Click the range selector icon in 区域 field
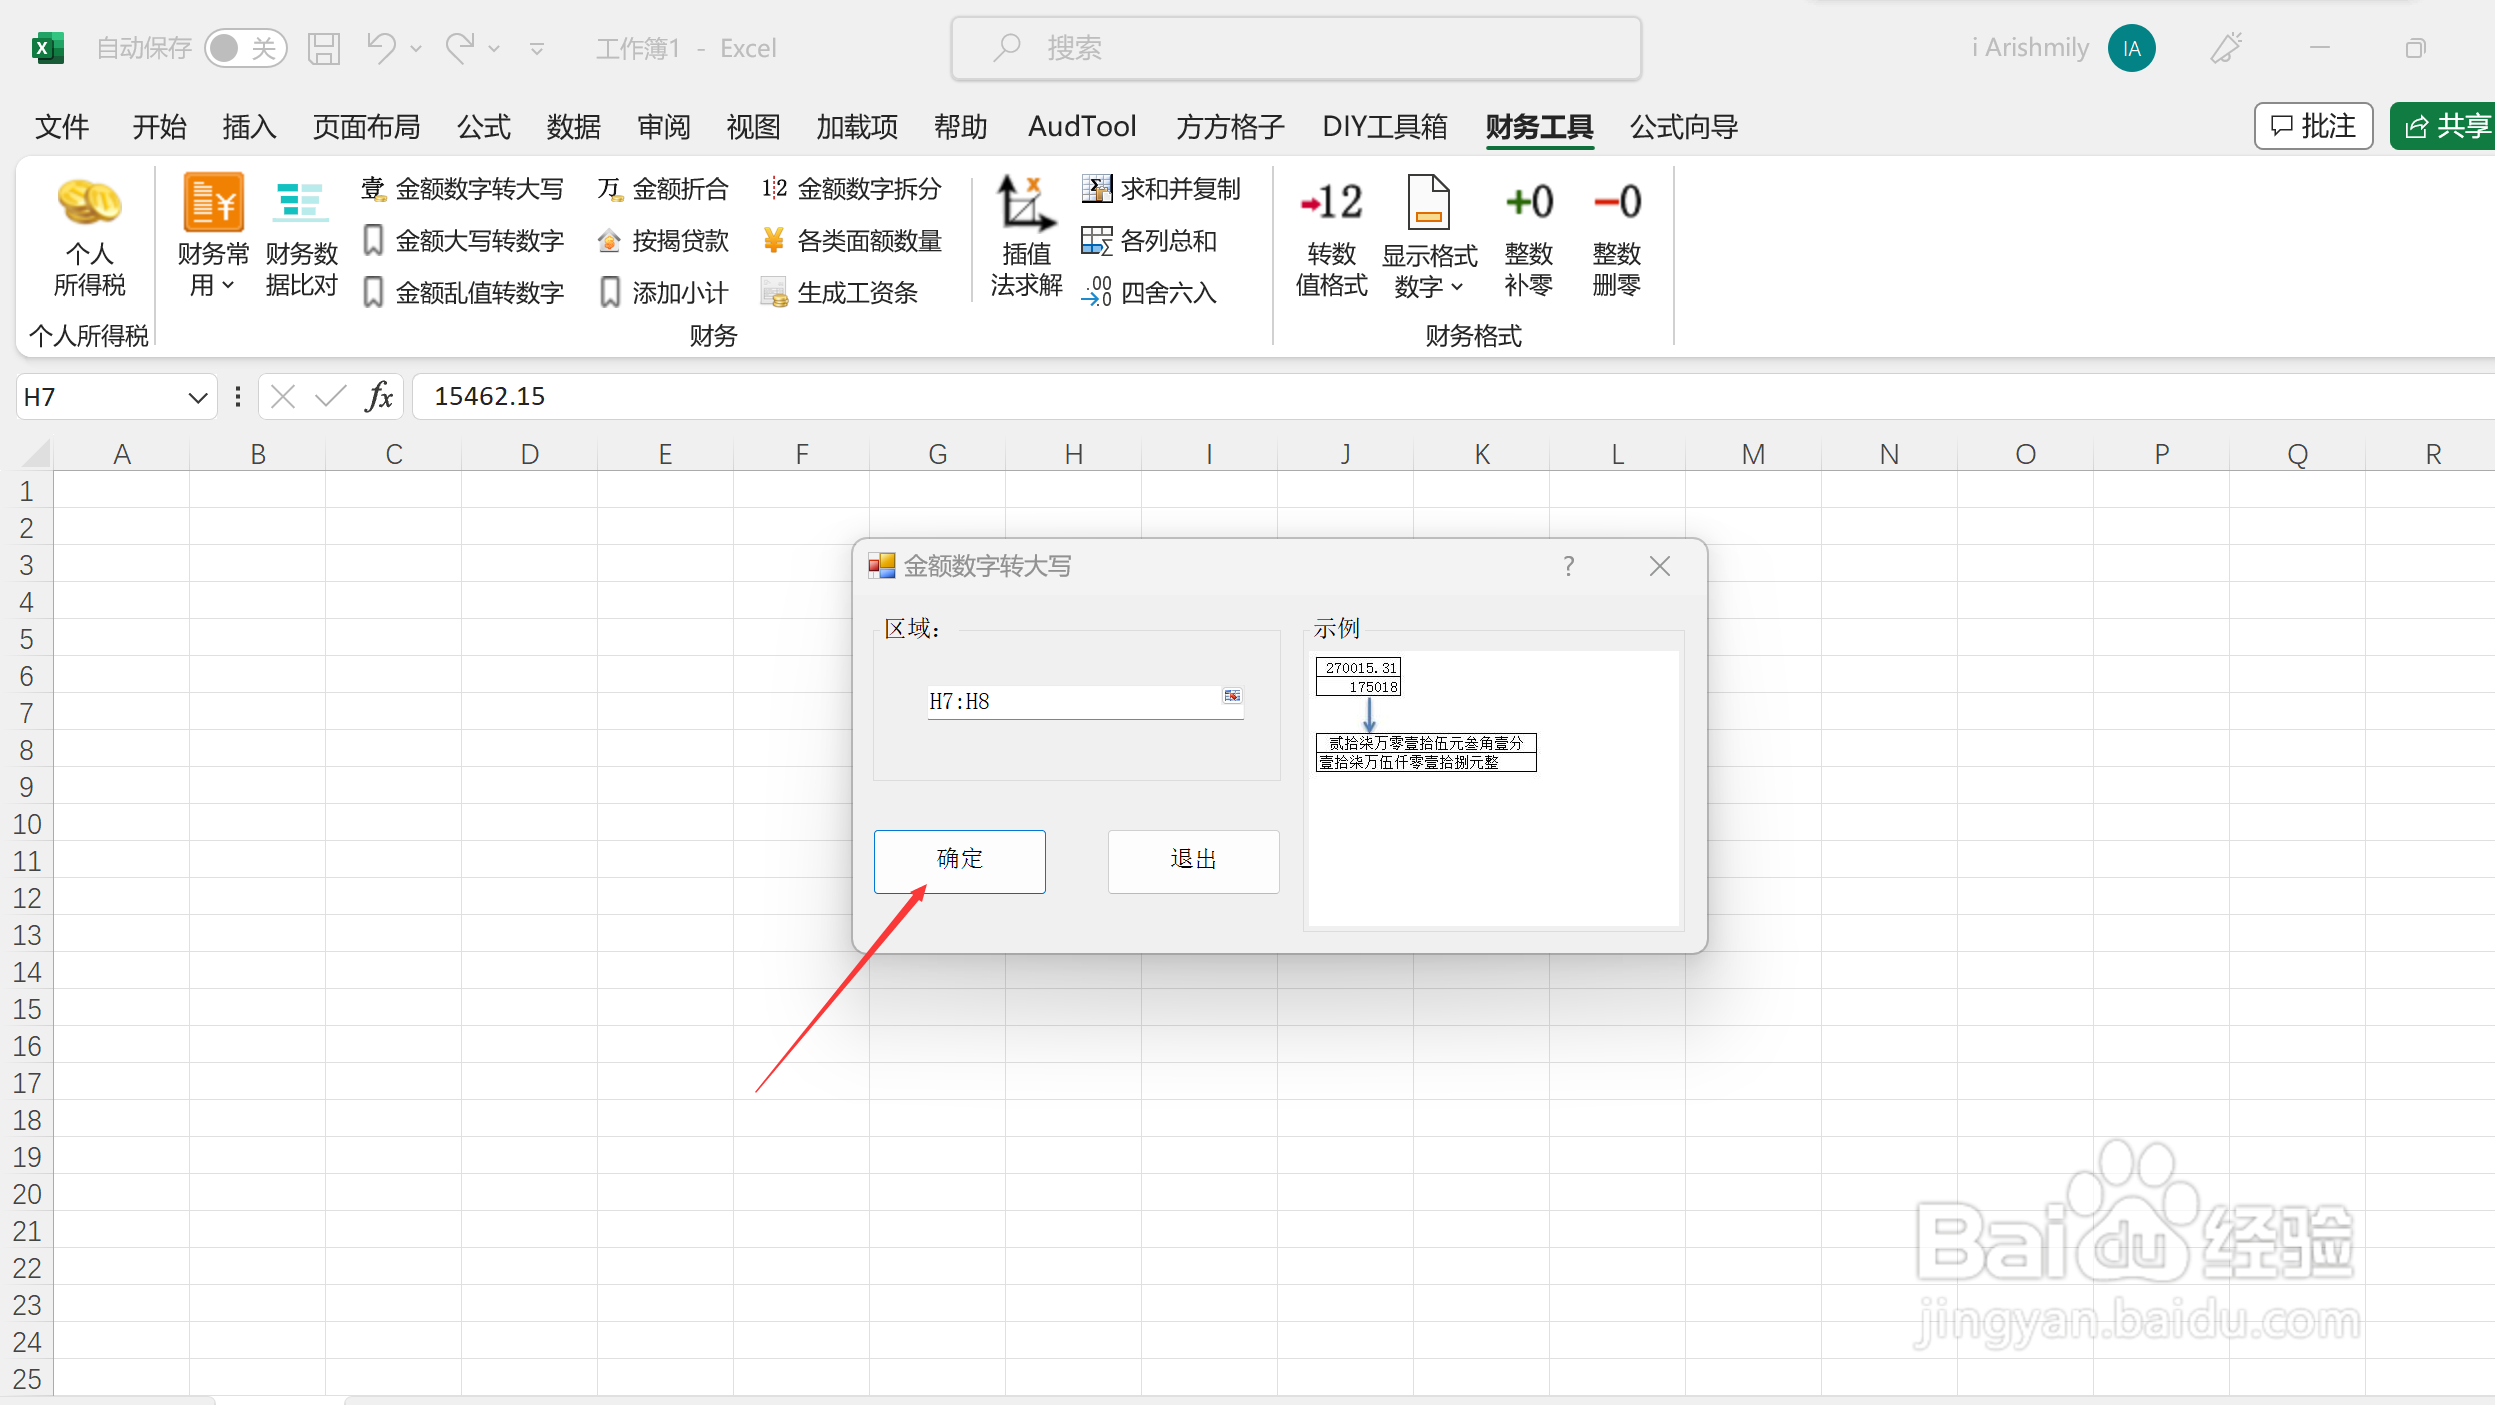This screenshot has width=2495, height=1405. pos(1232,696)
